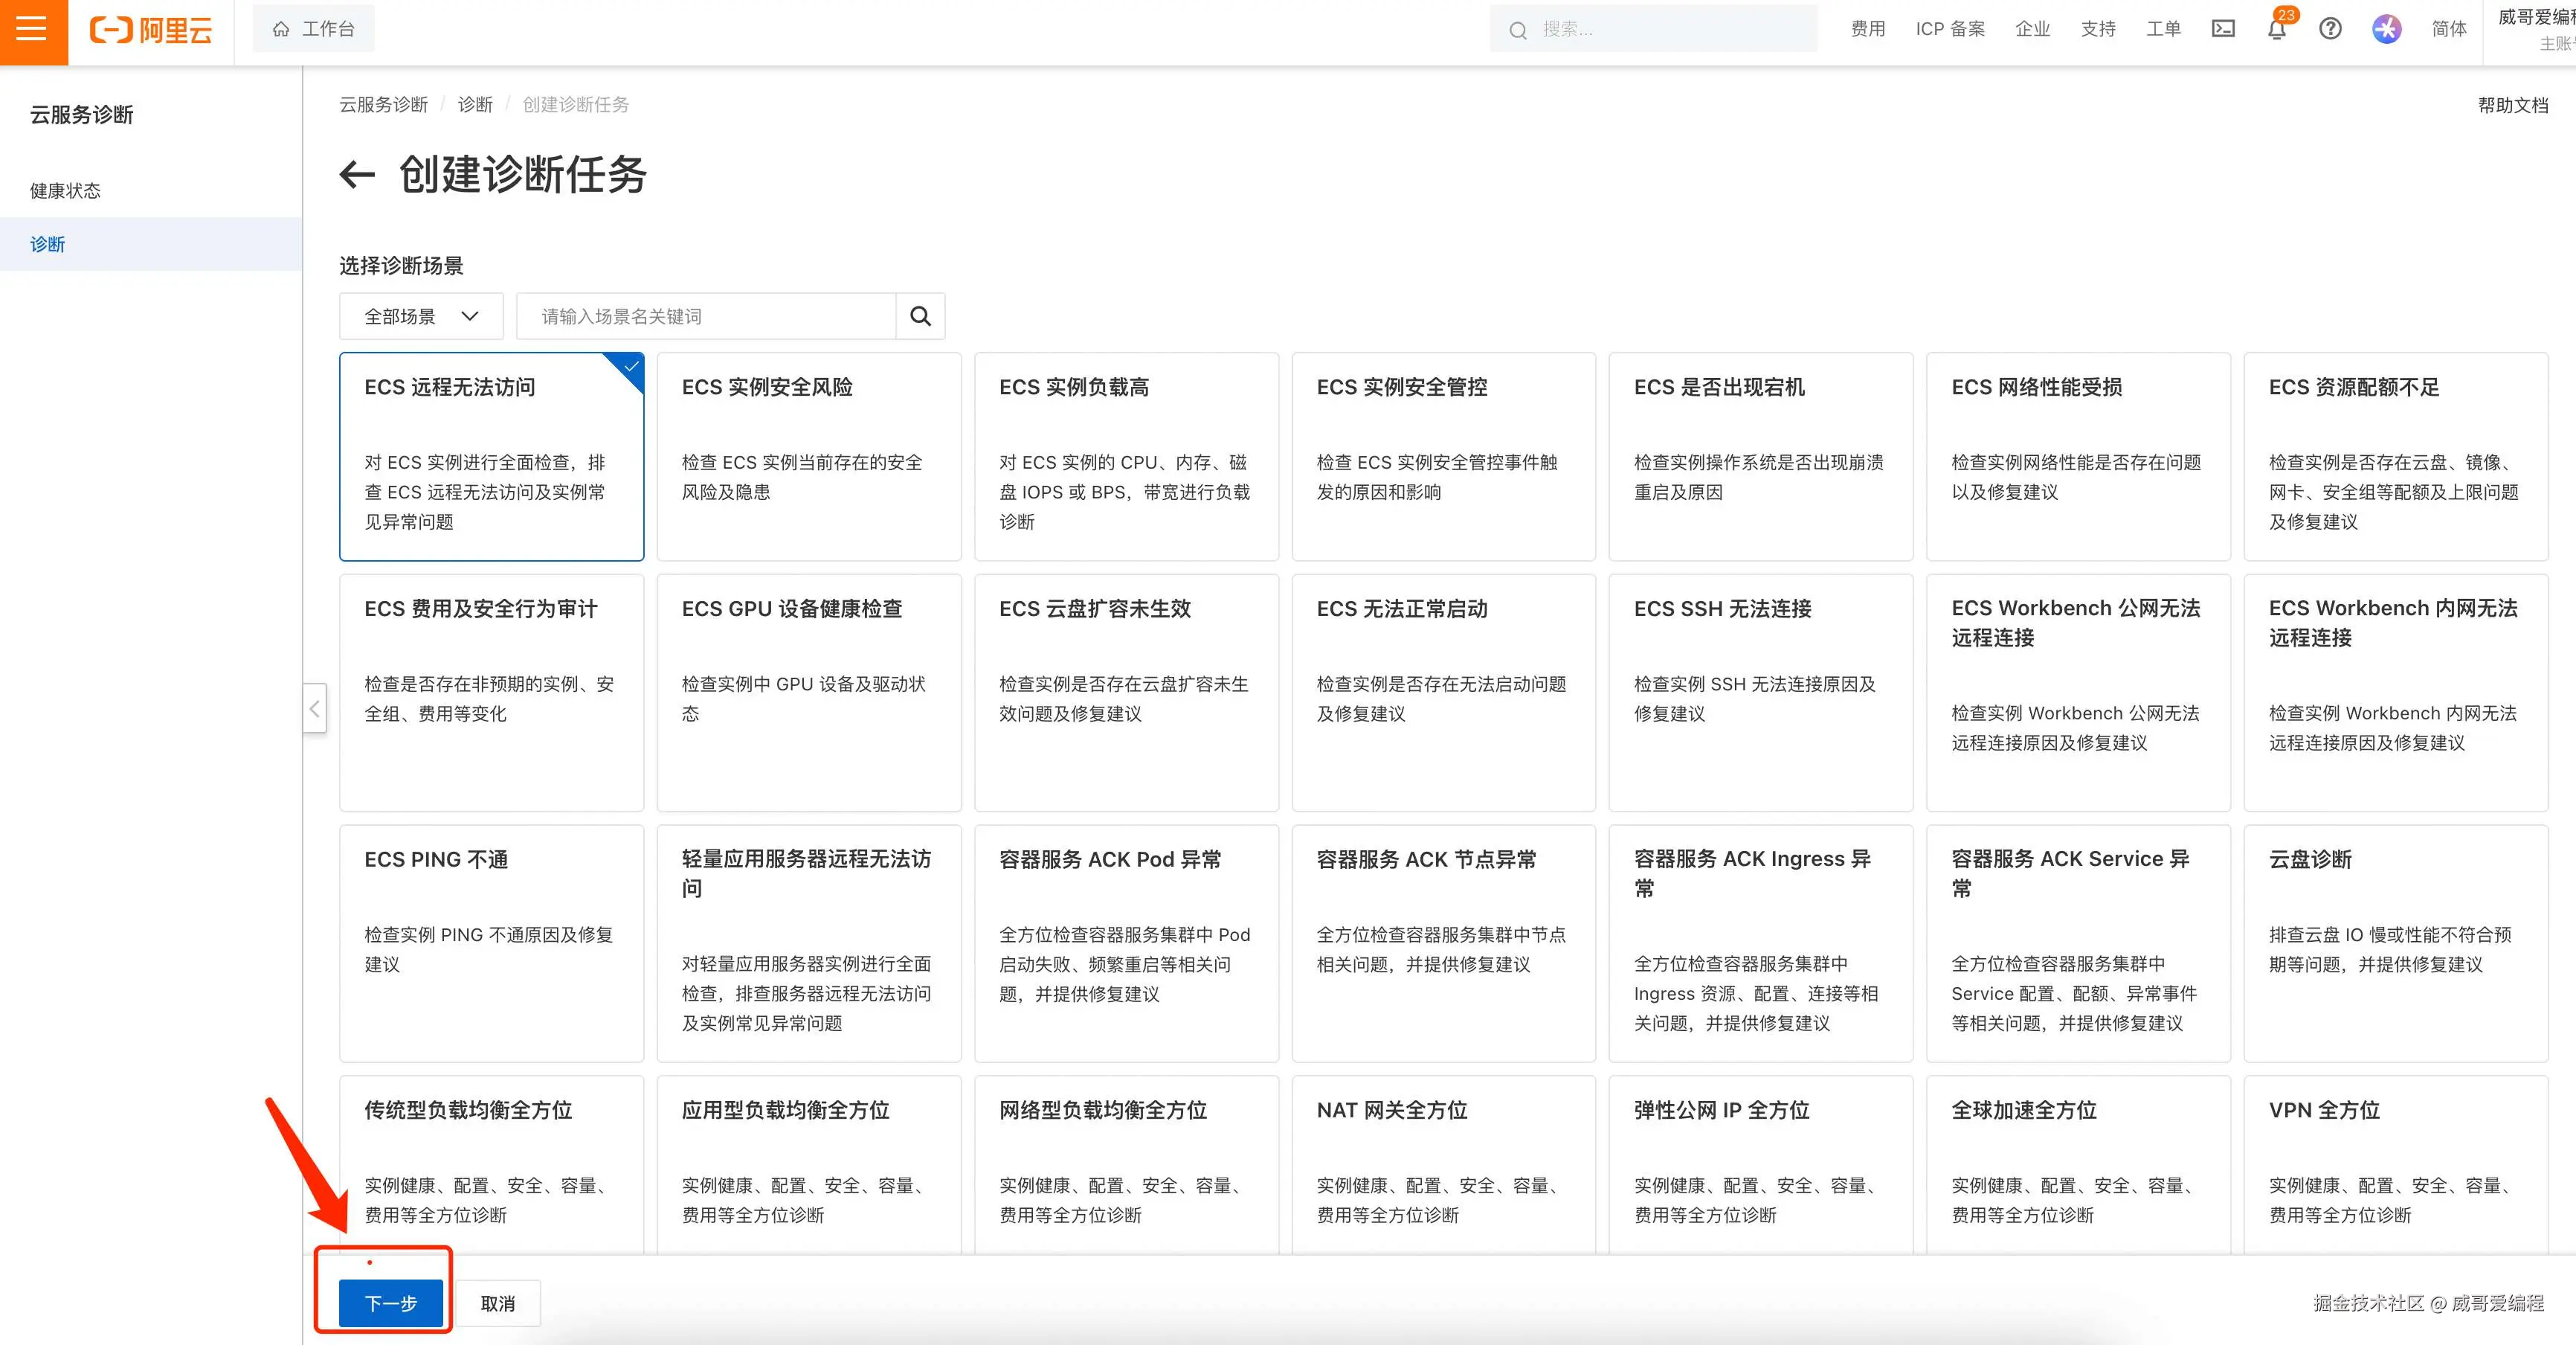Click the help question mark icon
The height and width of the screenshot is (1345, 2576).
click(2330, 29)
